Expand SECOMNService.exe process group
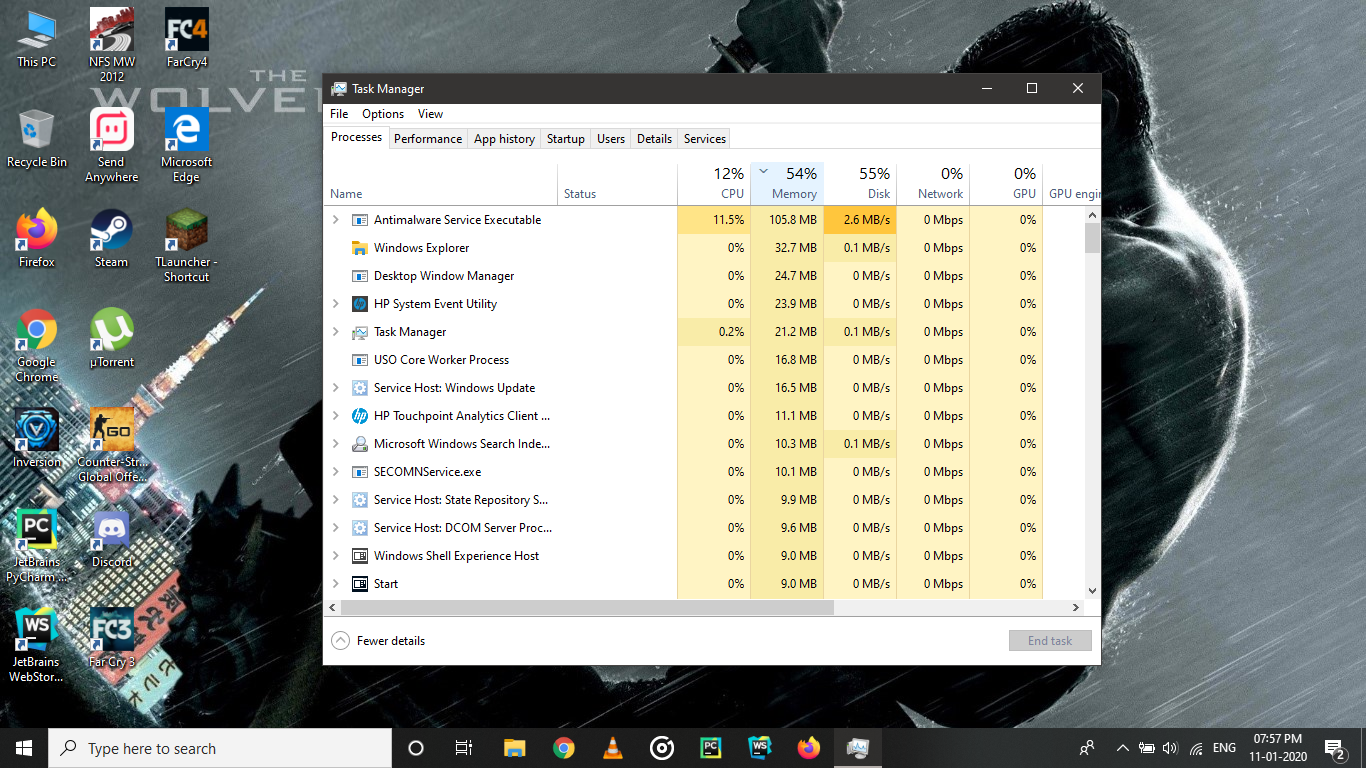Image resolution: width=1366 pixels, height=768 pixels. coord(336,472)
